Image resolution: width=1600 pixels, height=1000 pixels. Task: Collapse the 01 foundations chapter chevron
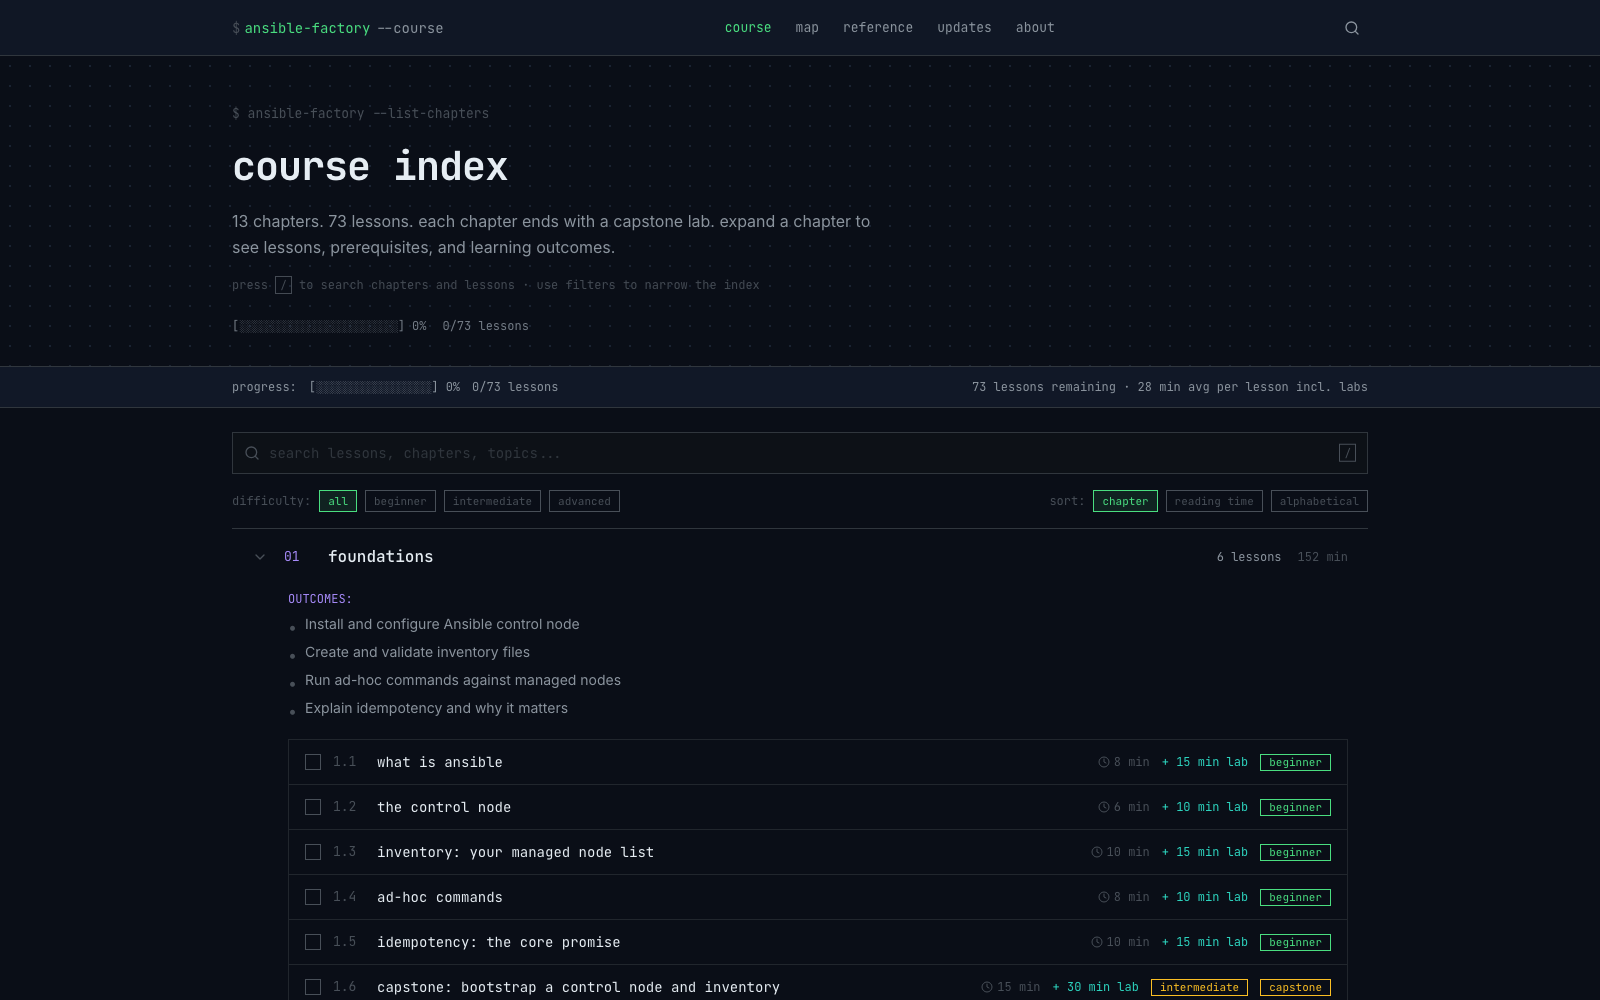coord(260,557)
